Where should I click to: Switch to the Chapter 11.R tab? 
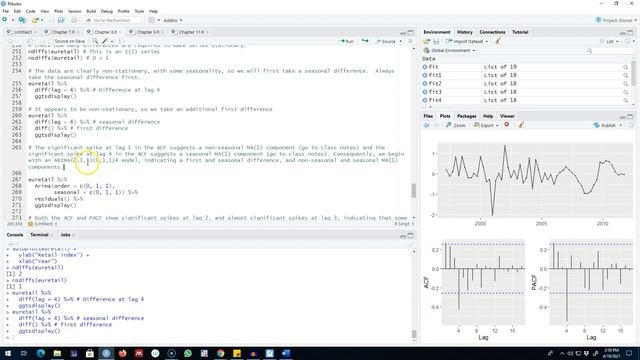point(191,32)
